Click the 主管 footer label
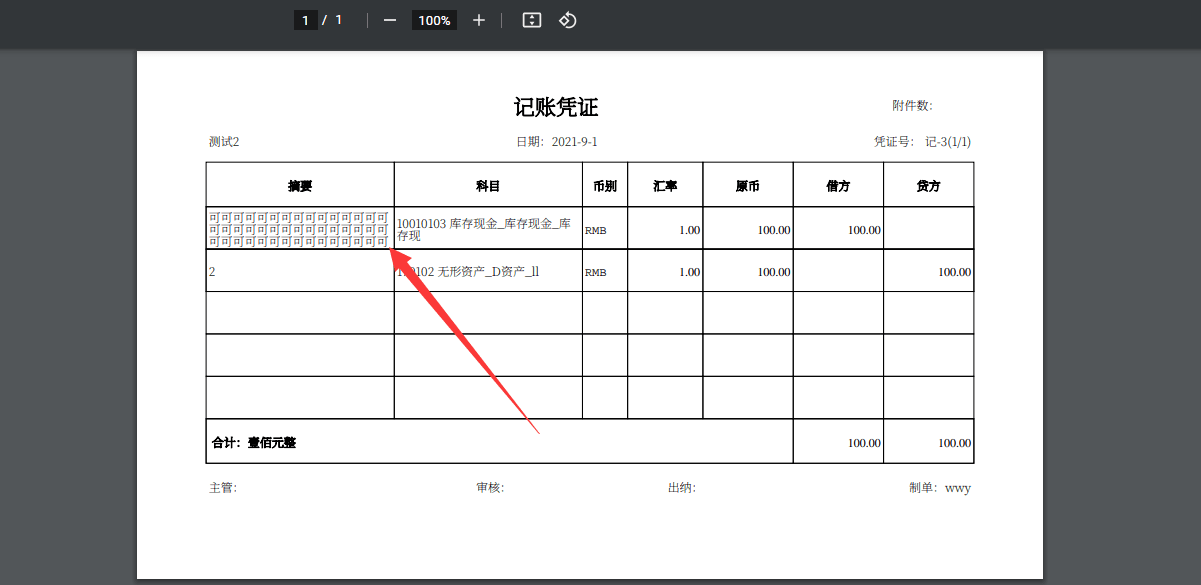Image resolution: width=1201 pixels, height=585 pixels. (223, 488)
